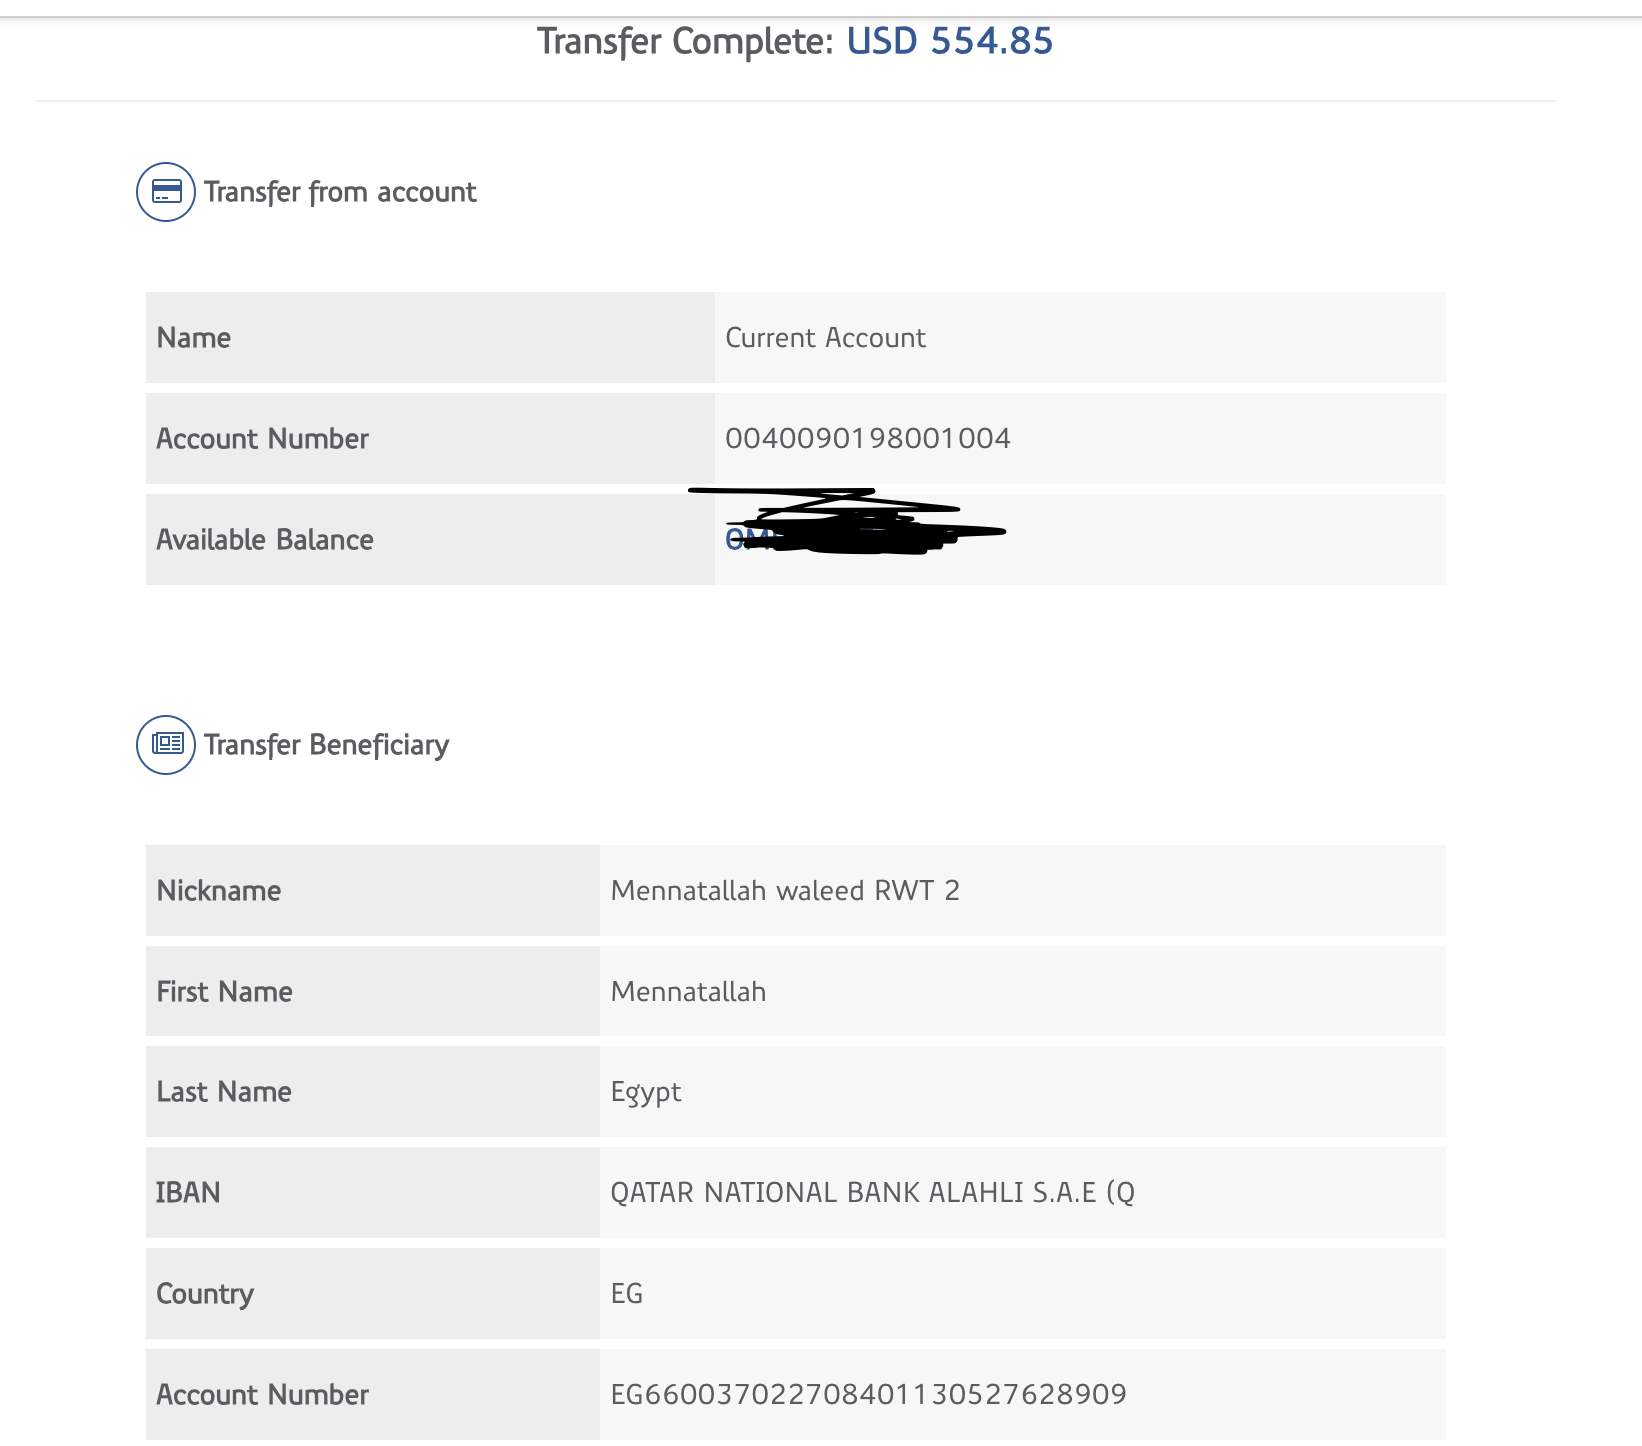Select the Transfer from account section title
The width and height of the screenshot is (1642, 1446).
[x=340, y=192]
